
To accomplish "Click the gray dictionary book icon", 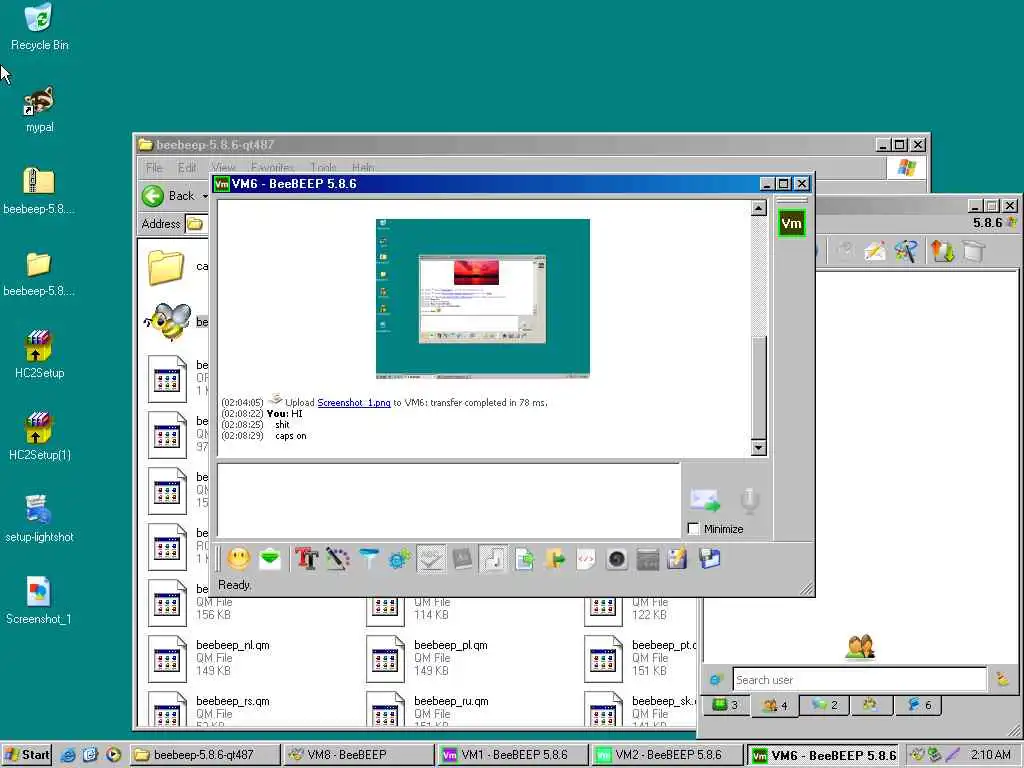I will click(462, 559).
